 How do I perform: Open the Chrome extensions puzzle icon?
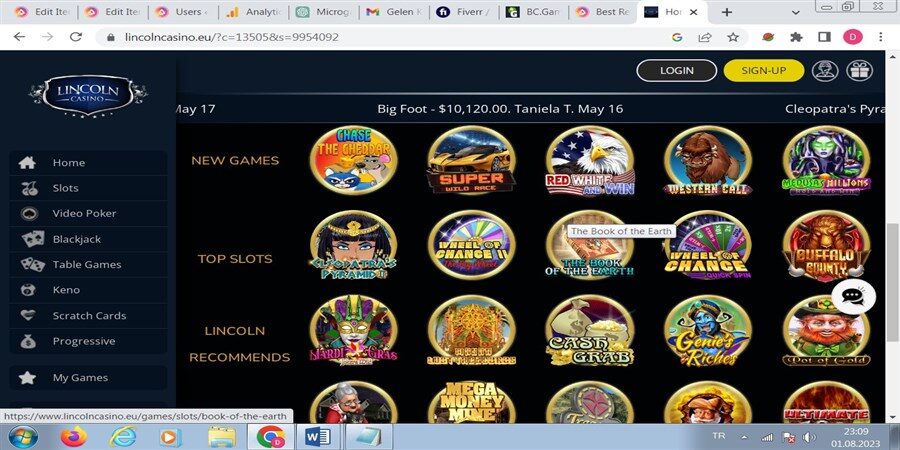click(x=796, y=37)
